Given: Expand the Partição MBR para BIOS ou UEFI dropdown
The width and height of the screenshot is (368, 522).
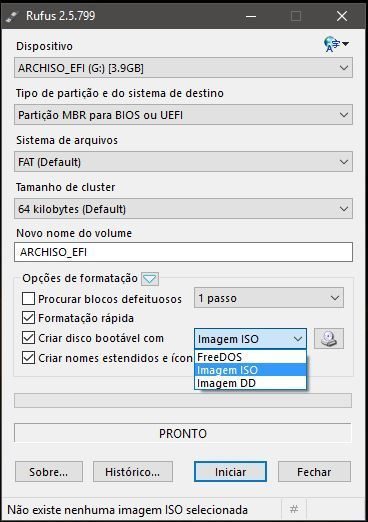Looking at the screenshot, I should 183,115.
